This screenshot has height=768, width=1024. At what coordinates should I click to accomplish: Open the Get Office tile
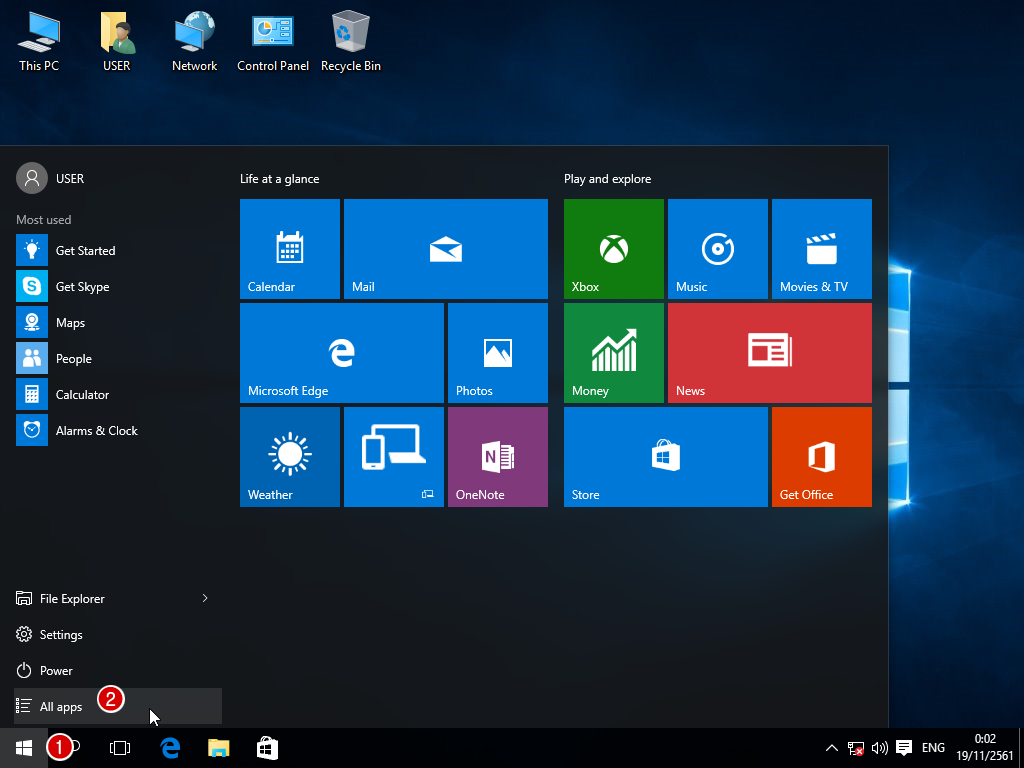[x=821, y=456]
